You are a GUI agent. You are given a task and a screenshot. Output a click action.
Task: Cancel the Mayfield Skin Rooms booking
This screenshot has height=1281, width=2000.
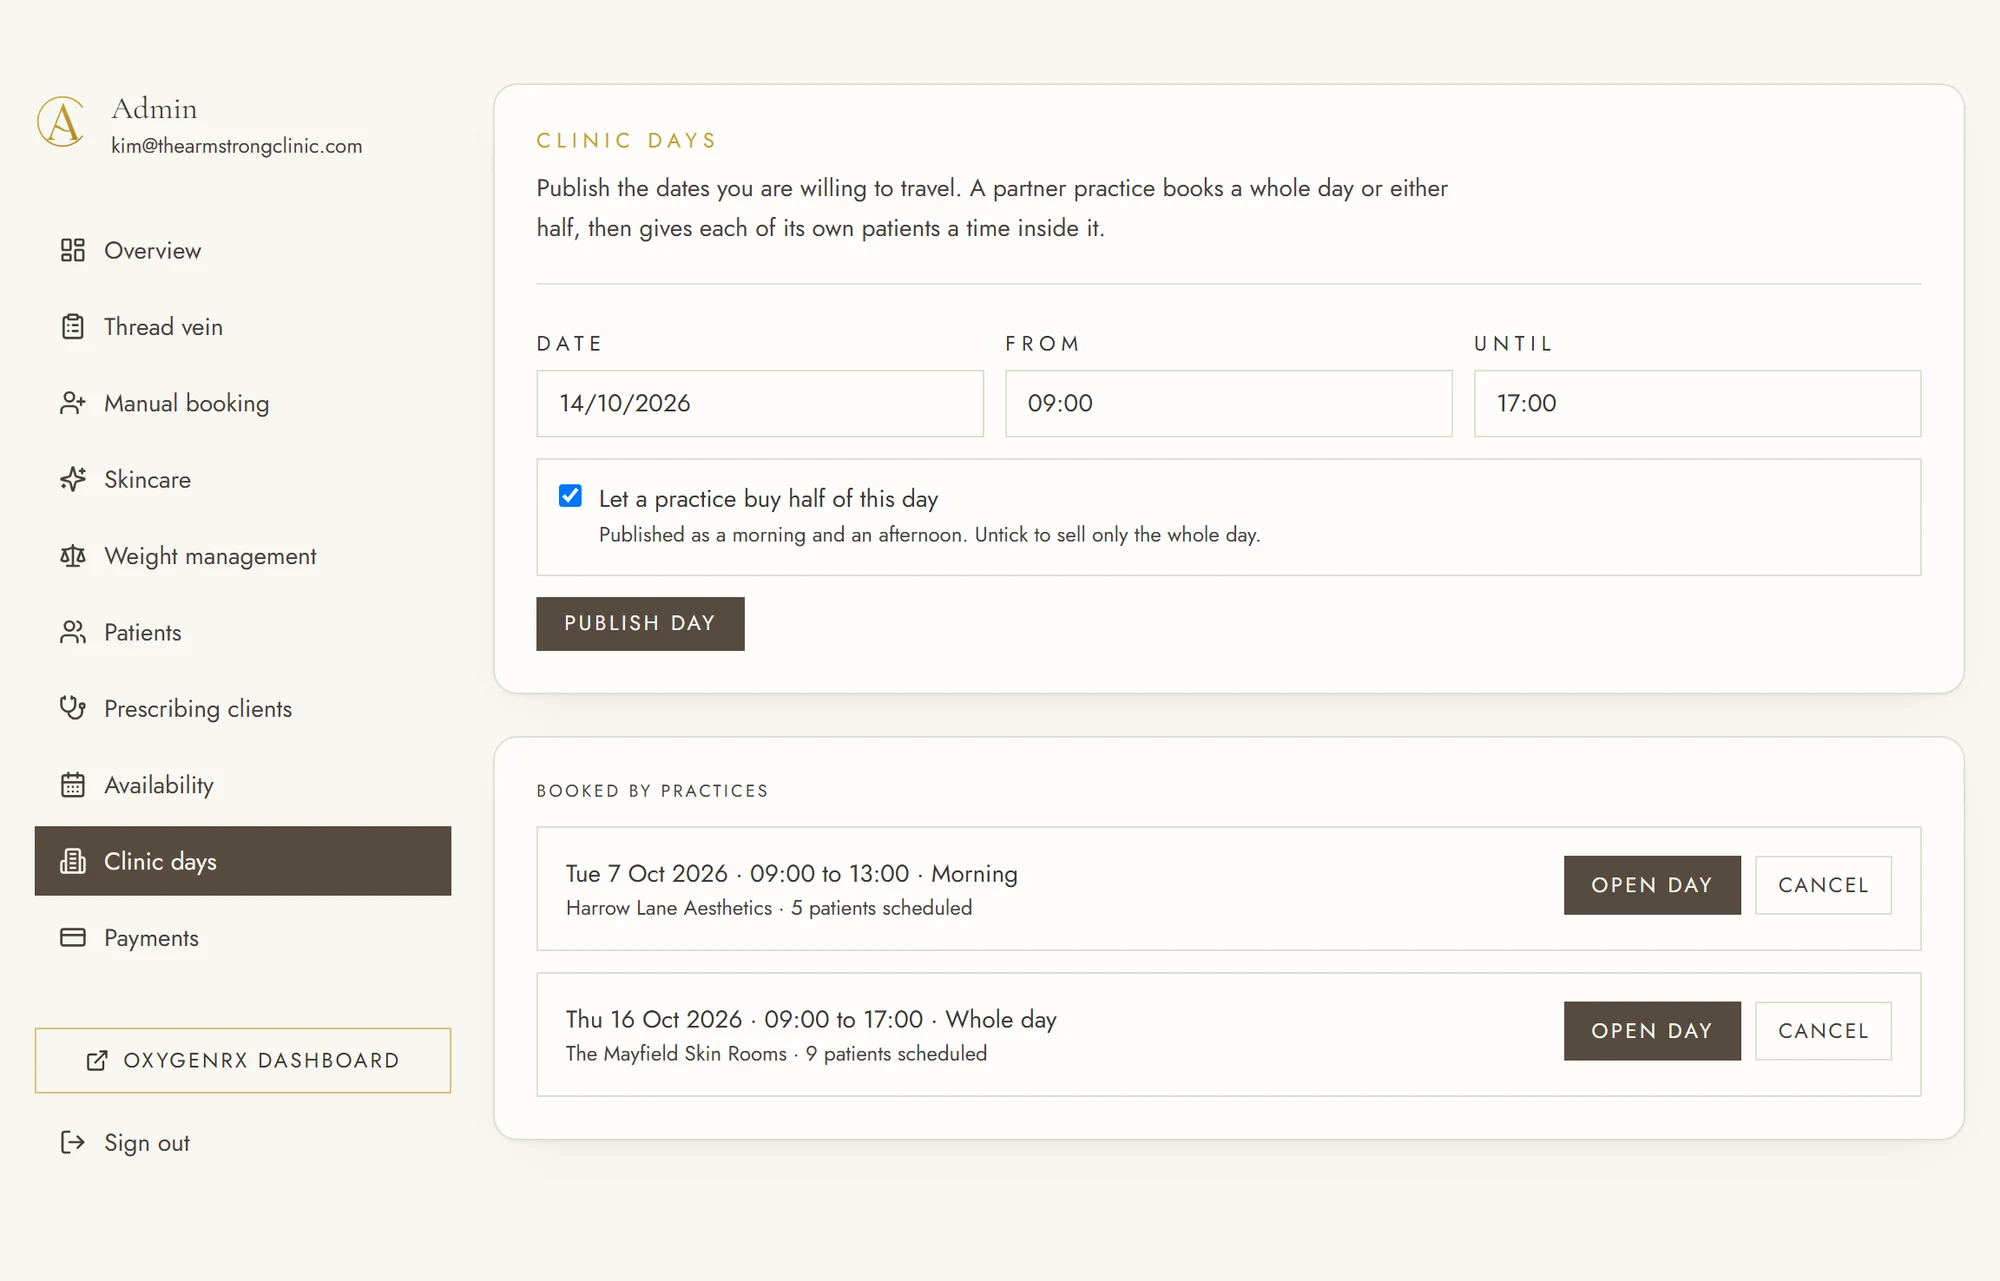(x=1823, y=1031)
